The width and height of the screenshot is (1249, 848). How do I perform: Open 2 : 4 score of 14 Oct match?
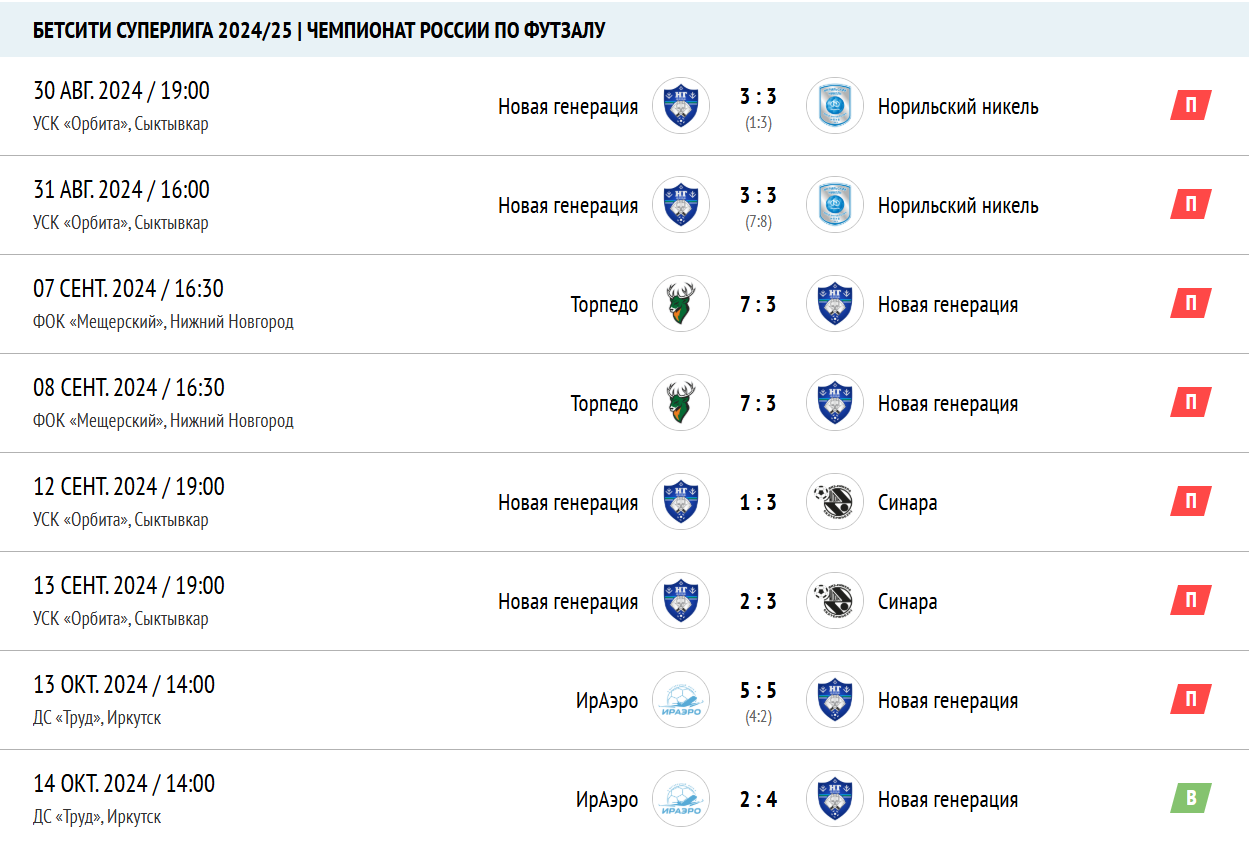click(x=758, y=799)
